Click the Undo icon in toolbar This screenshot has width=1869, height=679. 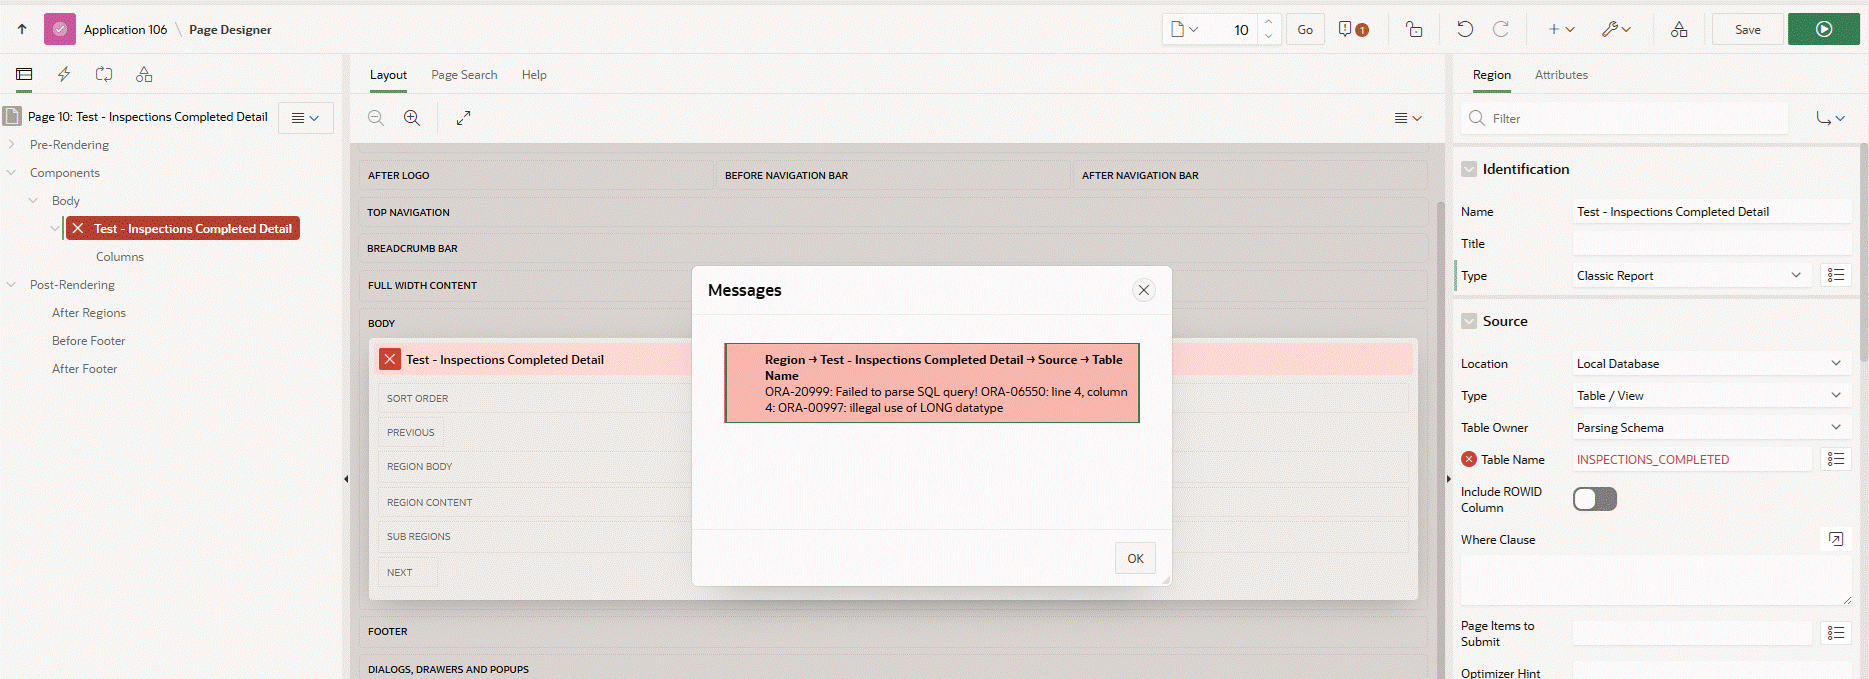click(1465, 30)
